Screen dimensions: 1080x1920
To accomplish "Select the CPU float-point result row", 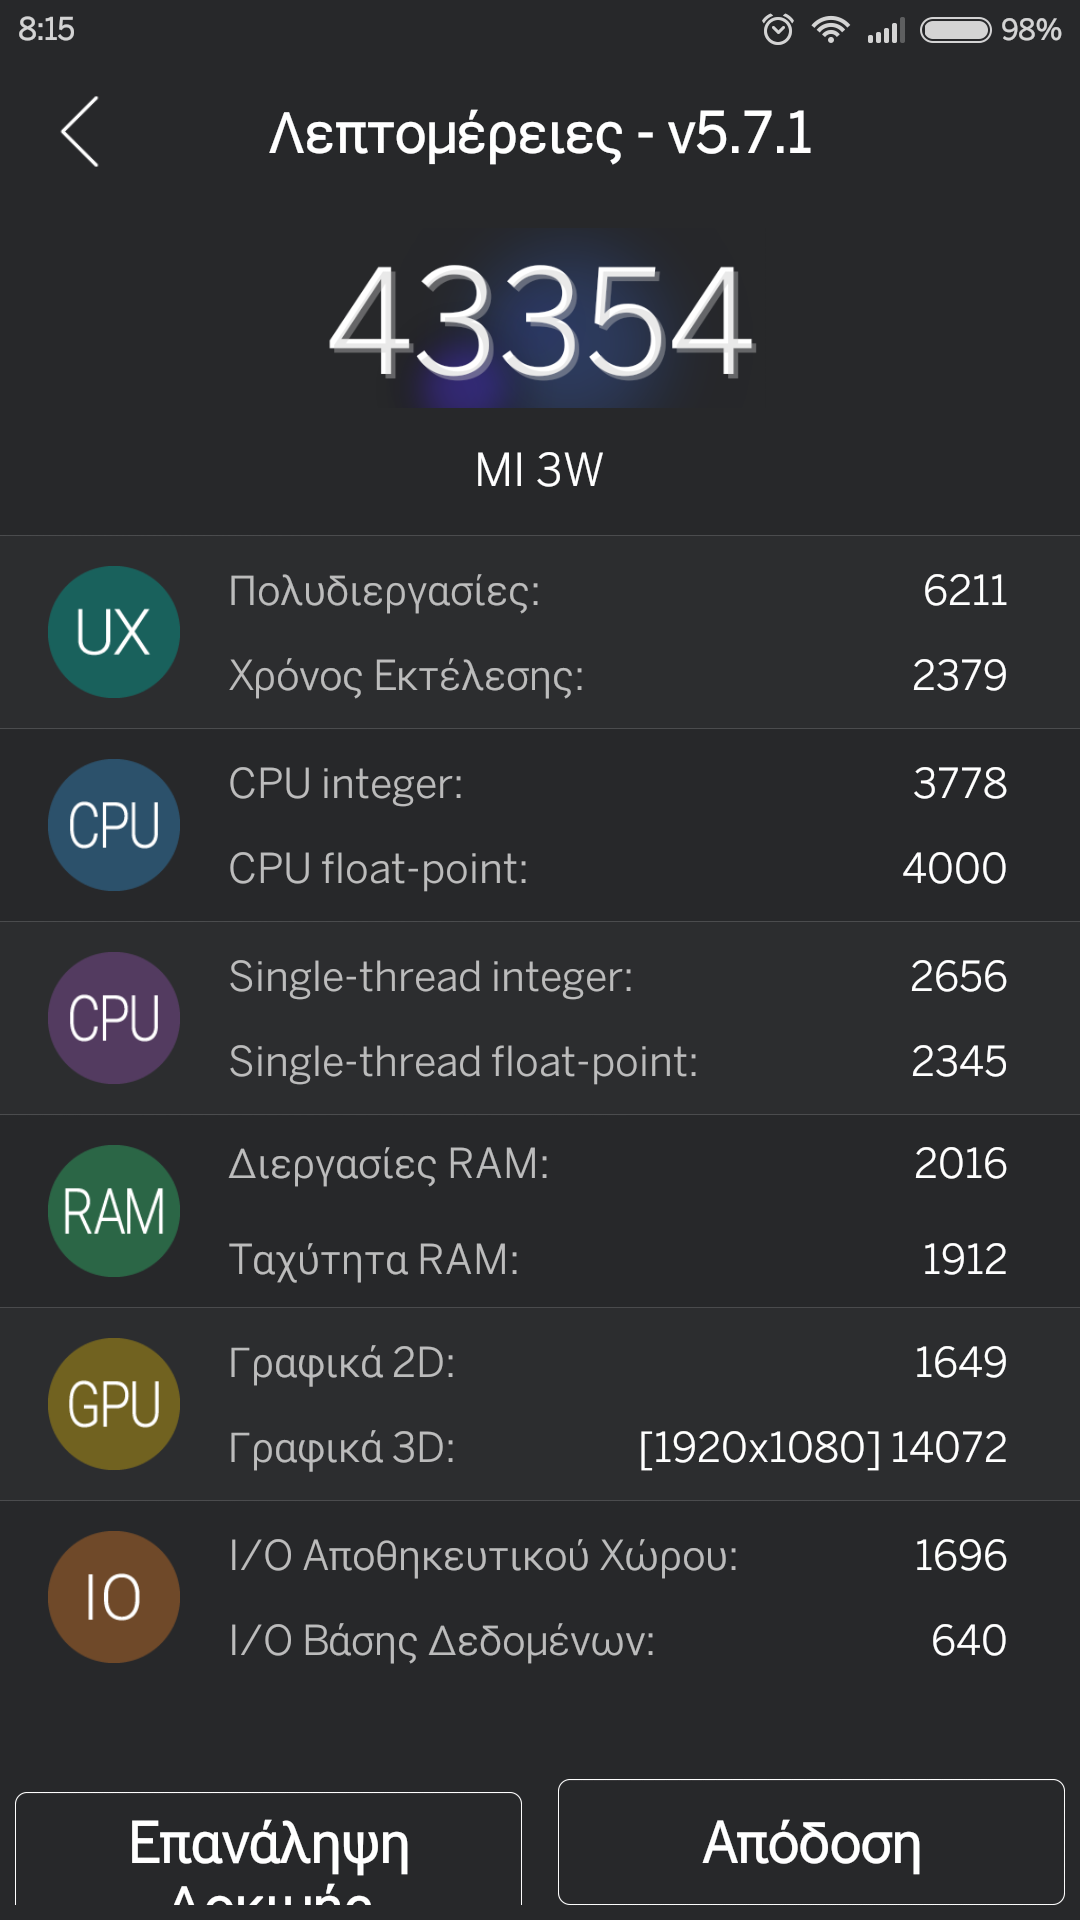I will coord(617,869).
